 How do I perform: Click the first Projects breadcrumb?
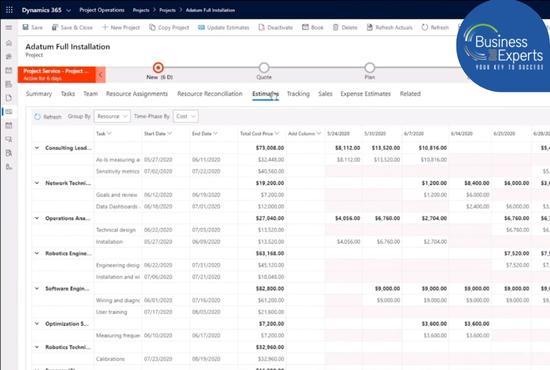tap(141, 10)
